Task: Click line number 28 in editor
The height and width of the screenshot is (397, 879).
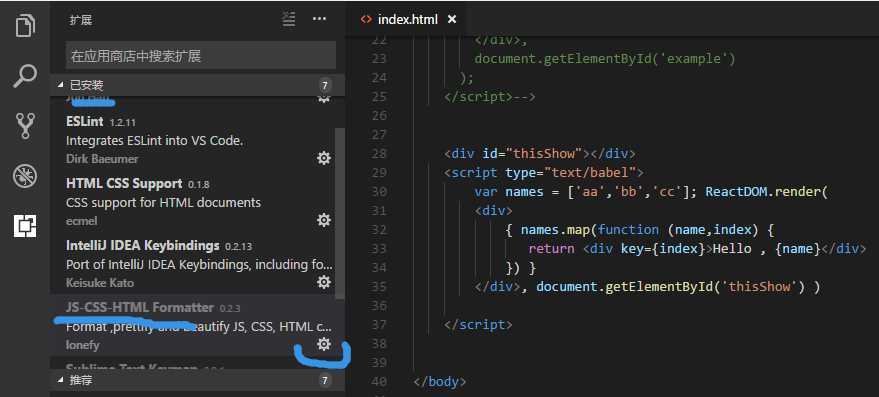Action: point(380,154)
